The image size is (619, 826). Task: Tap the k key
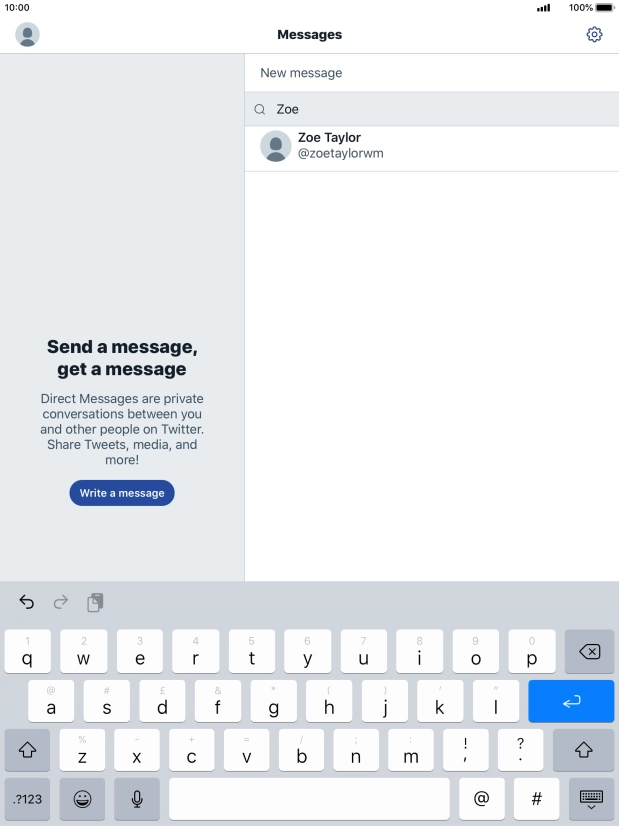click(440, 701)
